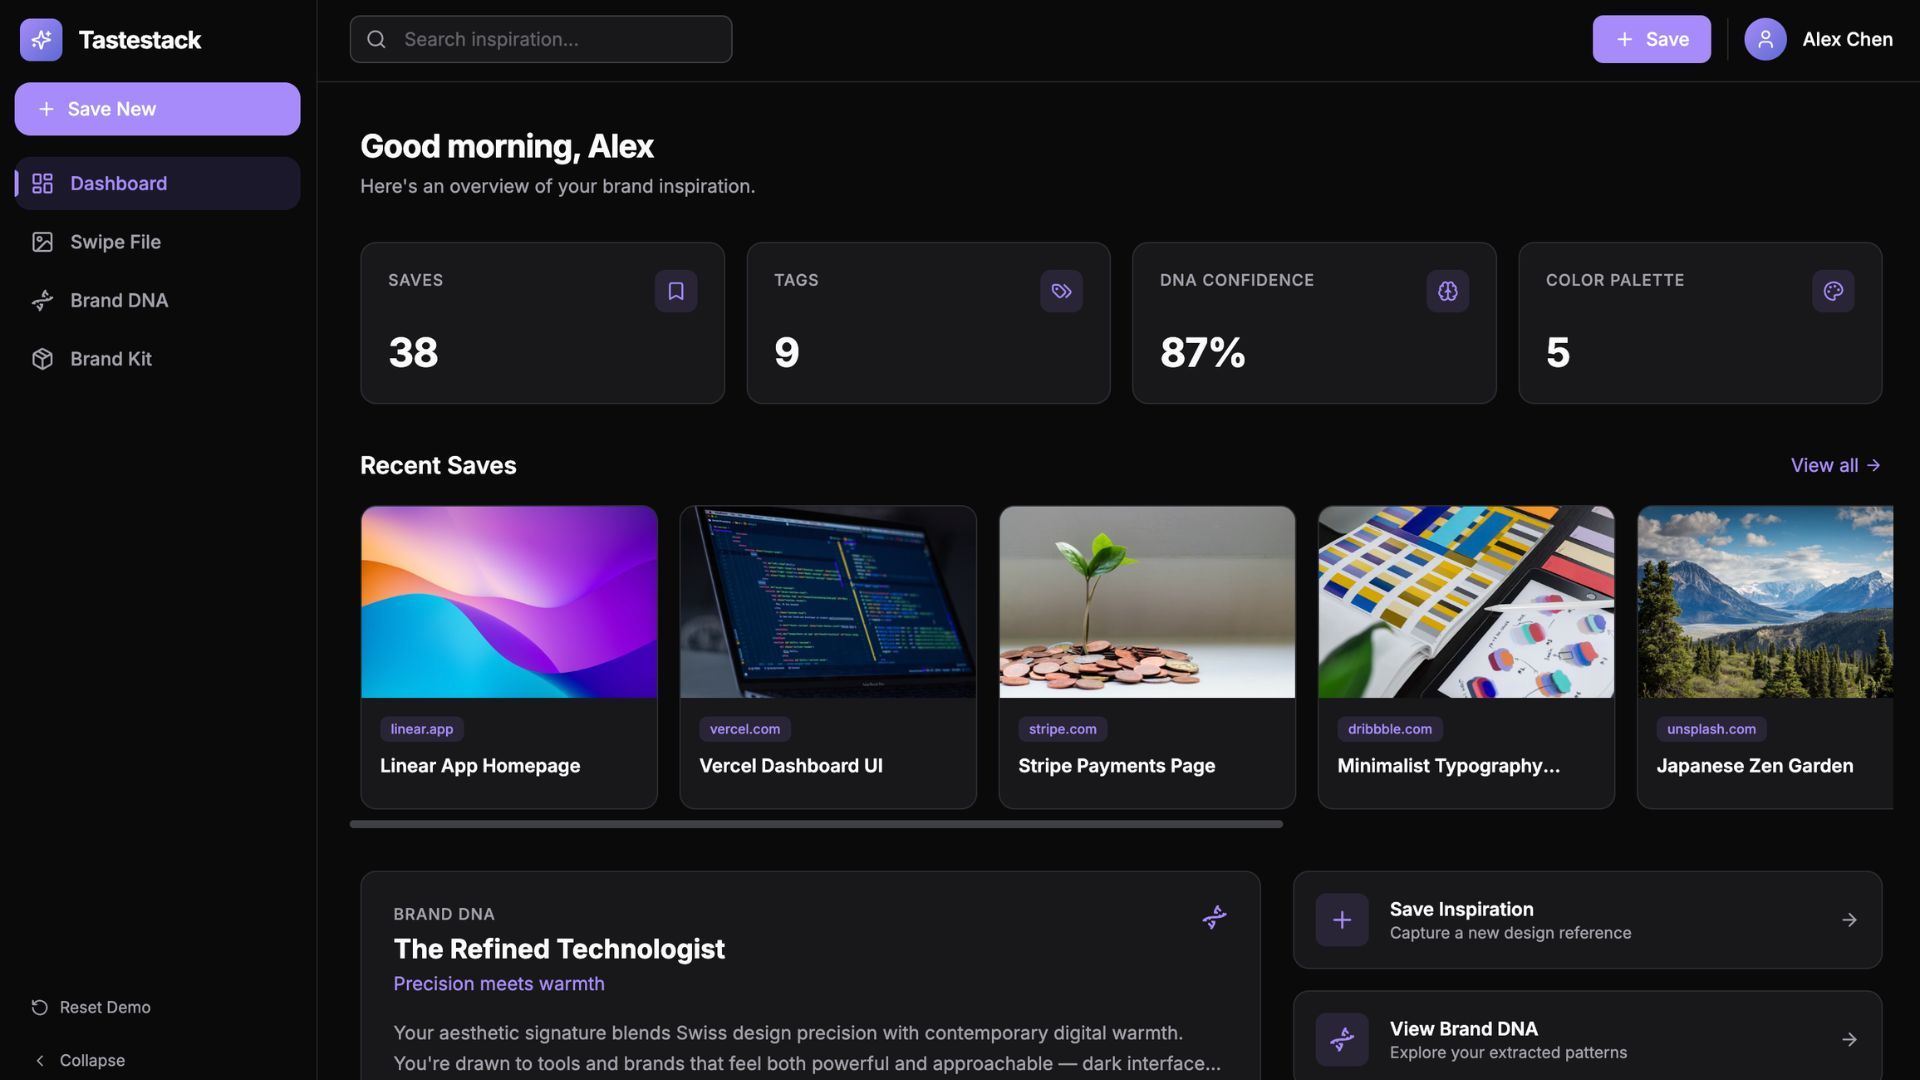Open View Brand DNA arrow
This screenshot has height=1080, width=1920.
[x=1849, y=1040]
